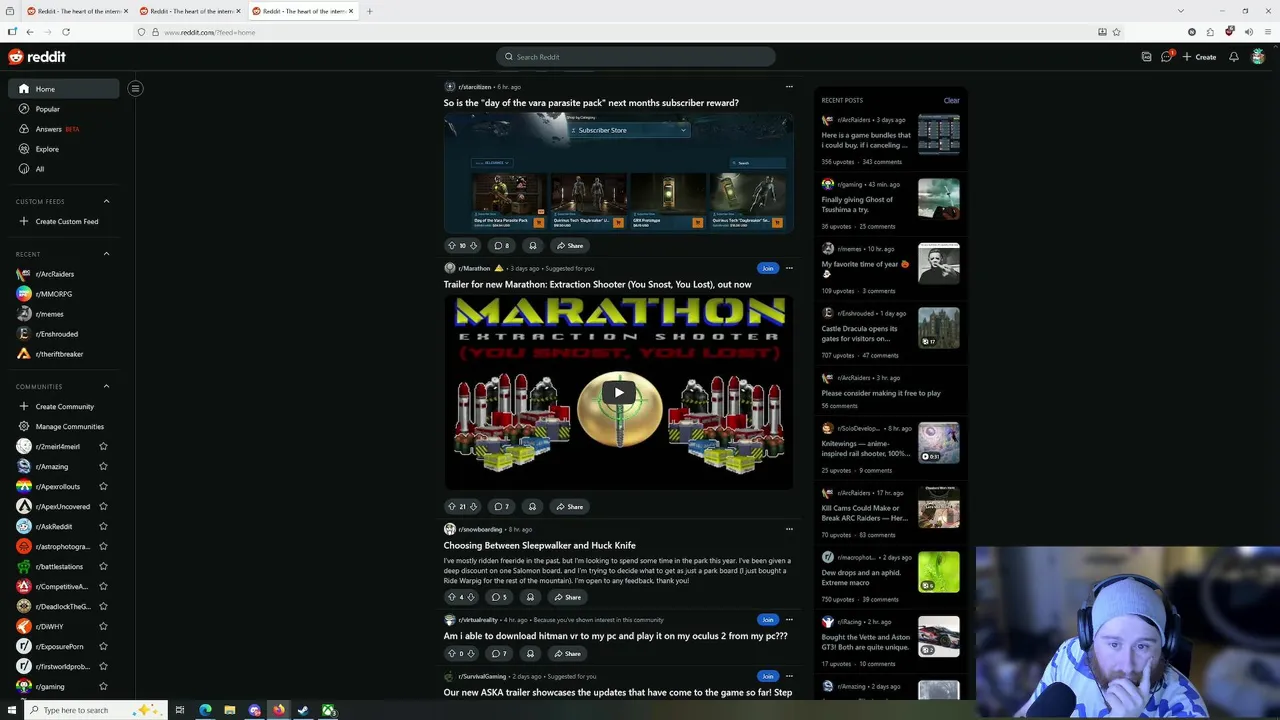Screen dimensions: 1280x720
Task: Collapse the Custom Feeds section
Action: click(106, 201)
